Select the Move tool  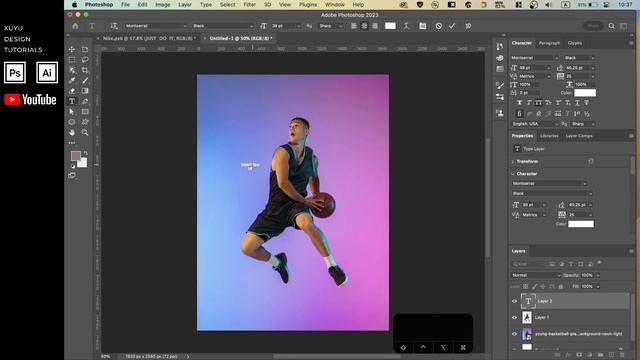coord(72,49)
